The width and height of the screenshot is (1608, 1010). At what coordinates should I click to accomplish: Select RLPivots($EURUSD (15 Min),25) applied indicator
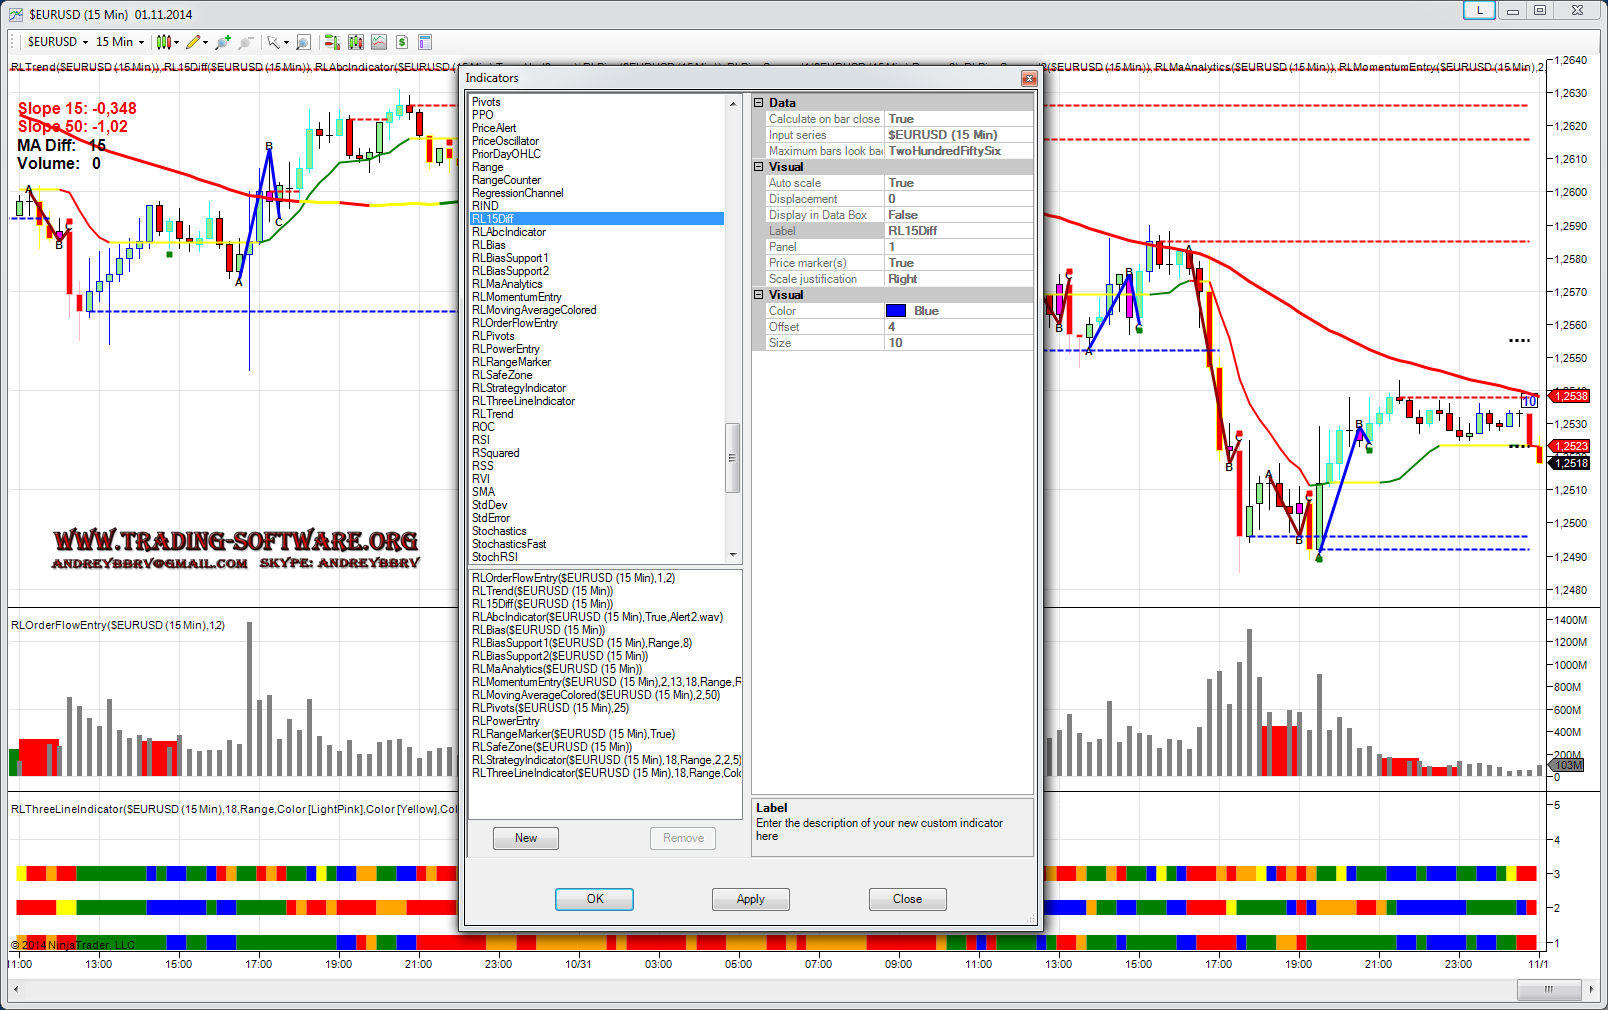550,708
